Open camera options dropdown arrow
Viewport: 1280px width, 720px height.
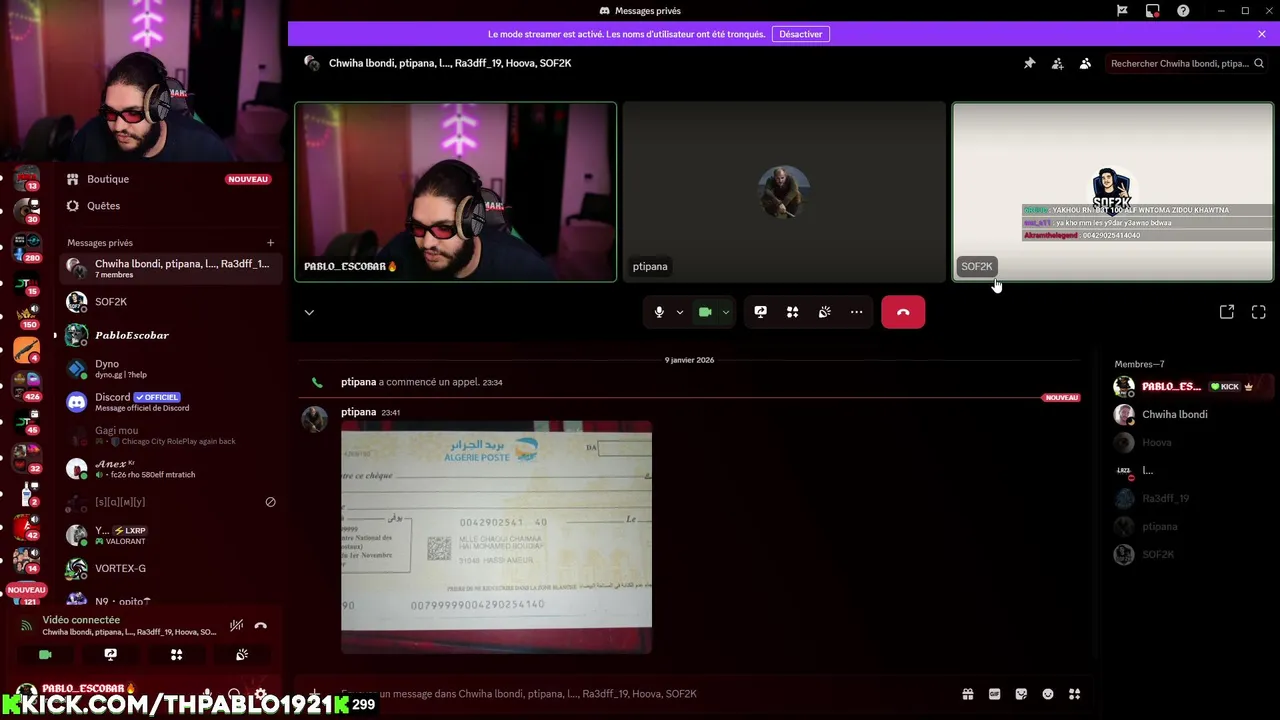point(726,312)
